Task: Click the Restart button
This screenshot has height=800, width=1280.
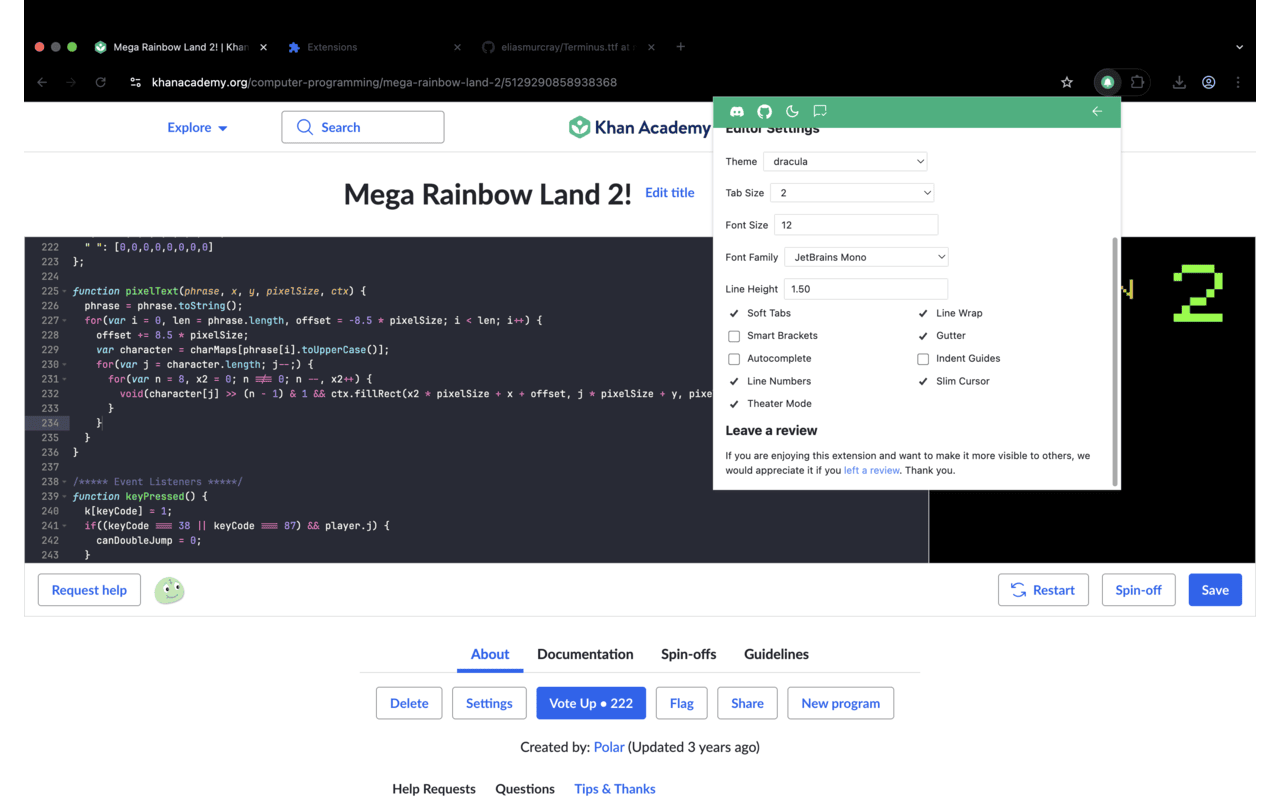Action: coord(1042,590)
